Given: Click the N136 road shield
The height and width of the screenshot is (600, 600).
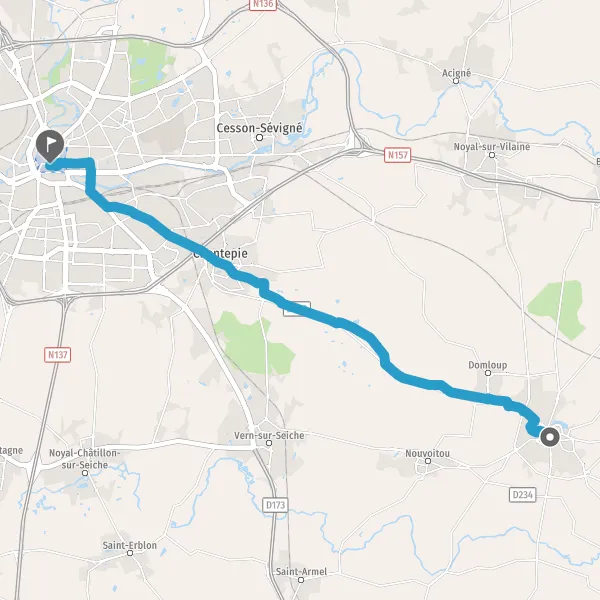Looking at the screenshot, I should point(263,4).
